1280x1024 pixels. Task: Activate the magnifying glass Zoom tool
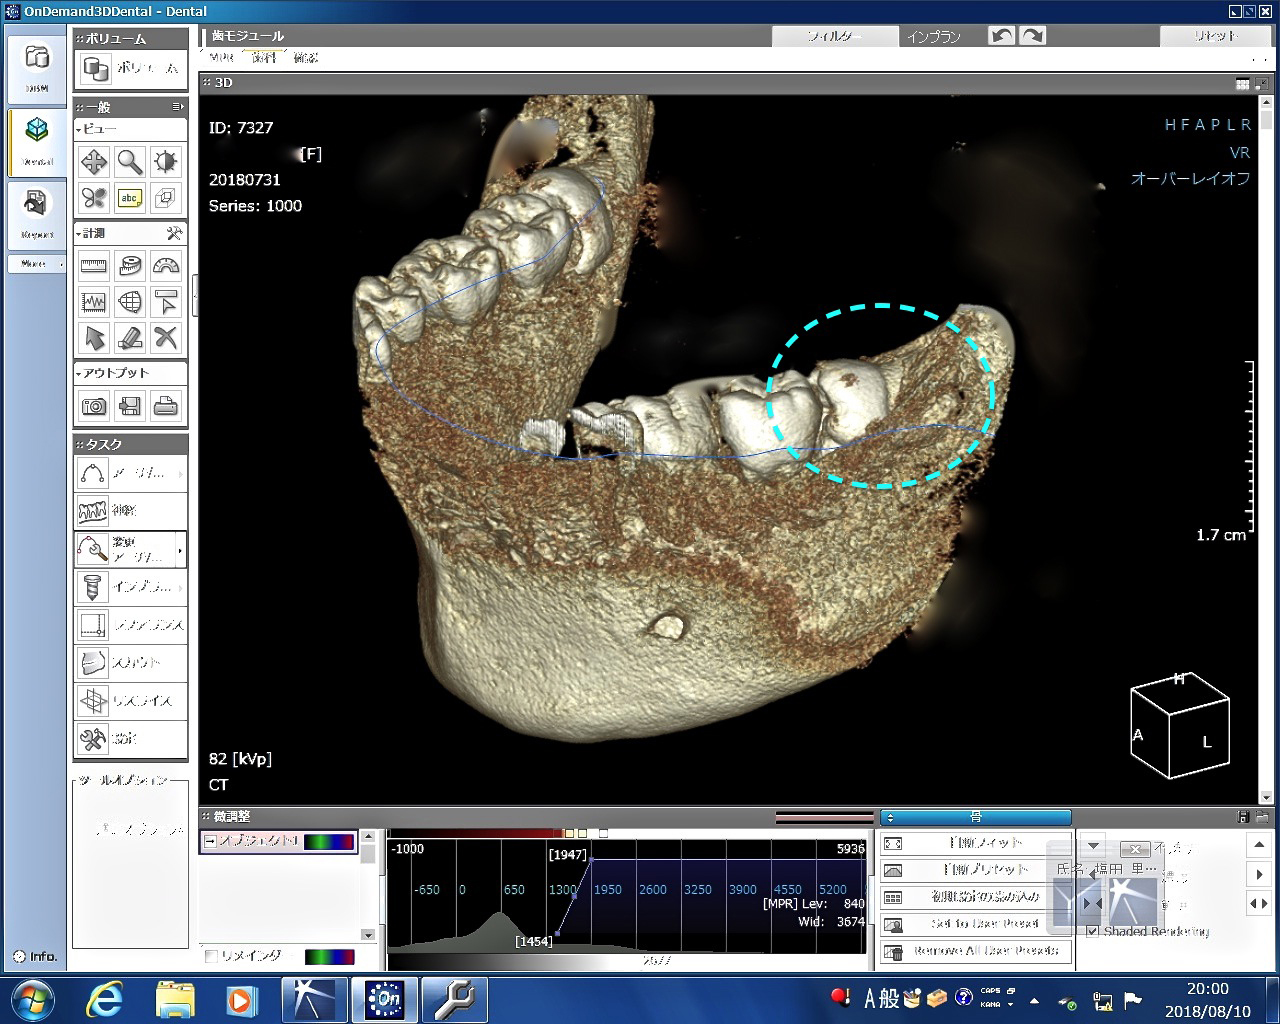130,162
